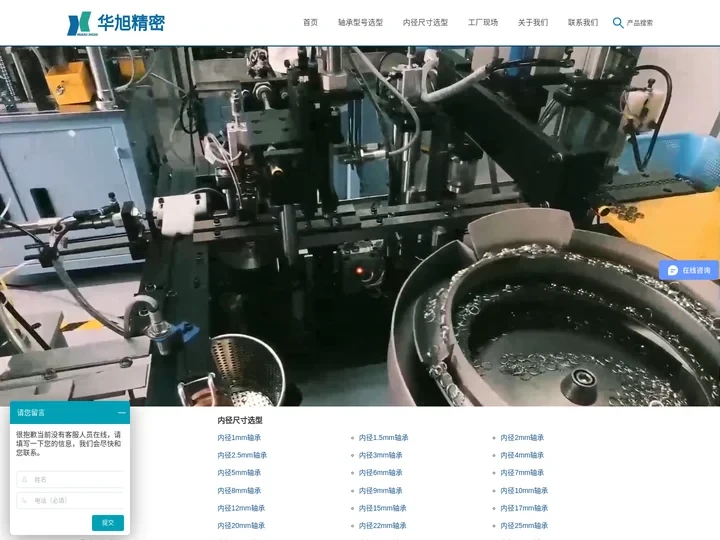Viewport: 720px width, 540px height.
Task: Open the 内径尺寸选型 menu item
Action: click(425, 22)
